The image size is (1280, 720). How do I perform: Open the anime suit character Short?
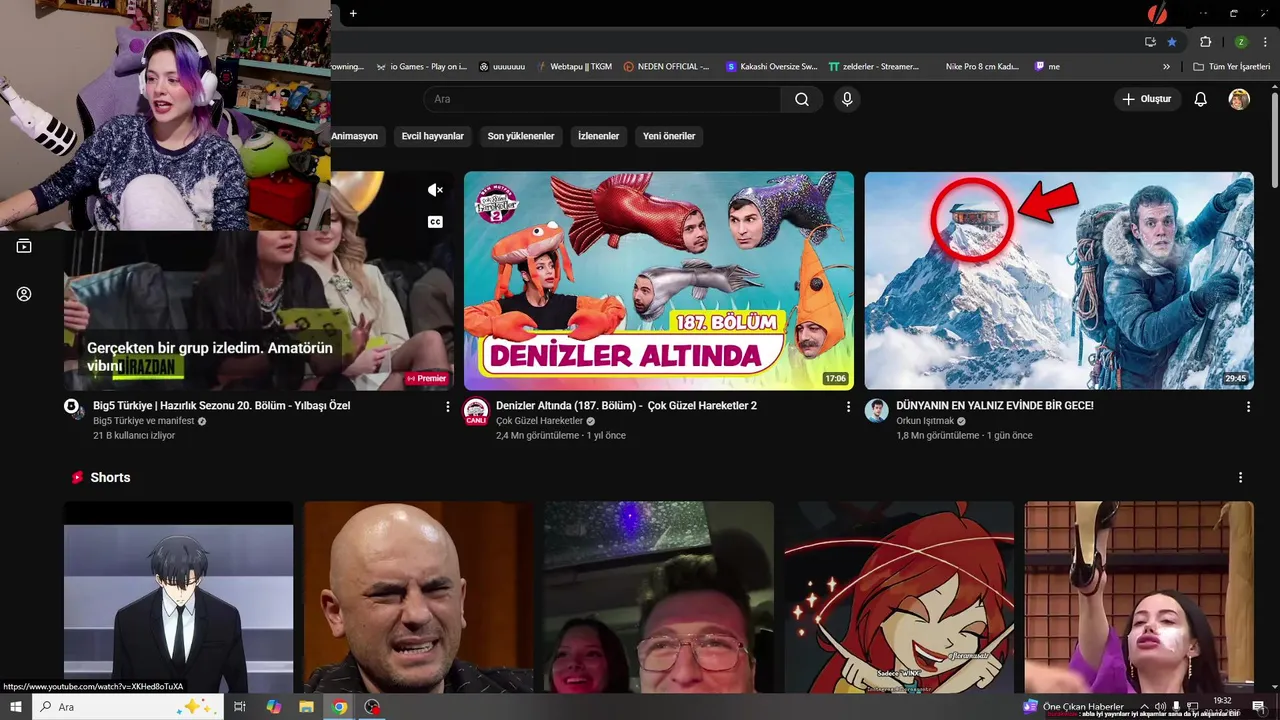(x=179, y=596)
